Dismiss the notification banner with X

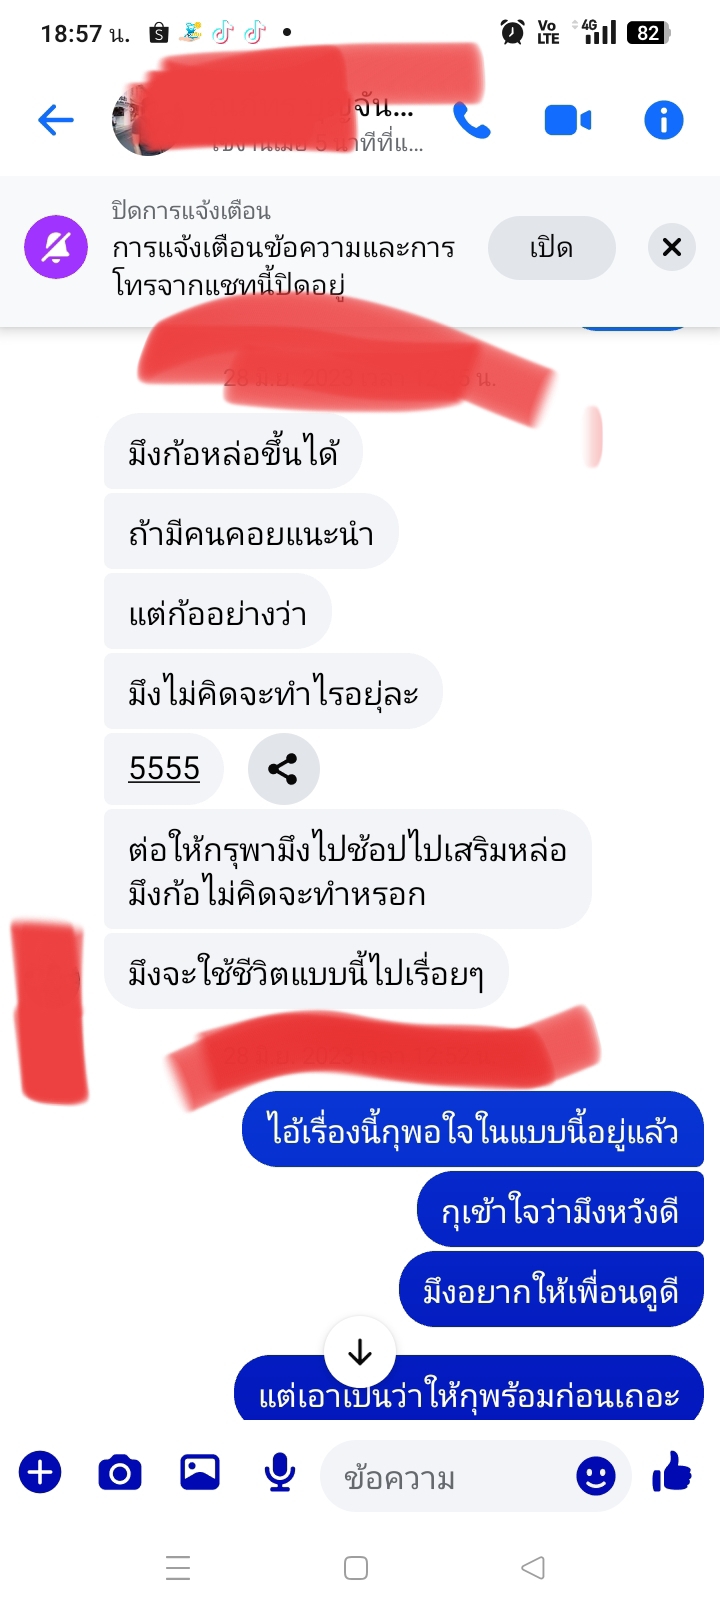(672, 247)
